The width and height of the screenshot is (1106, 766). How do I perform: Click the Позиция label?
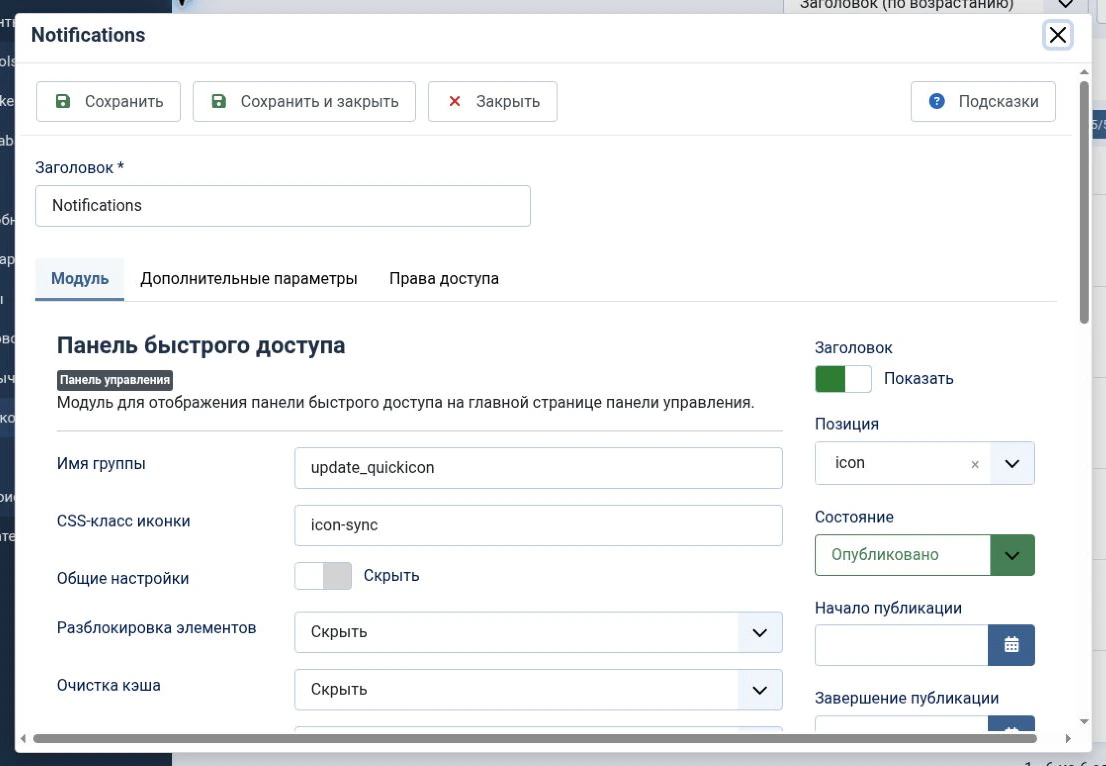click(847, 424)
